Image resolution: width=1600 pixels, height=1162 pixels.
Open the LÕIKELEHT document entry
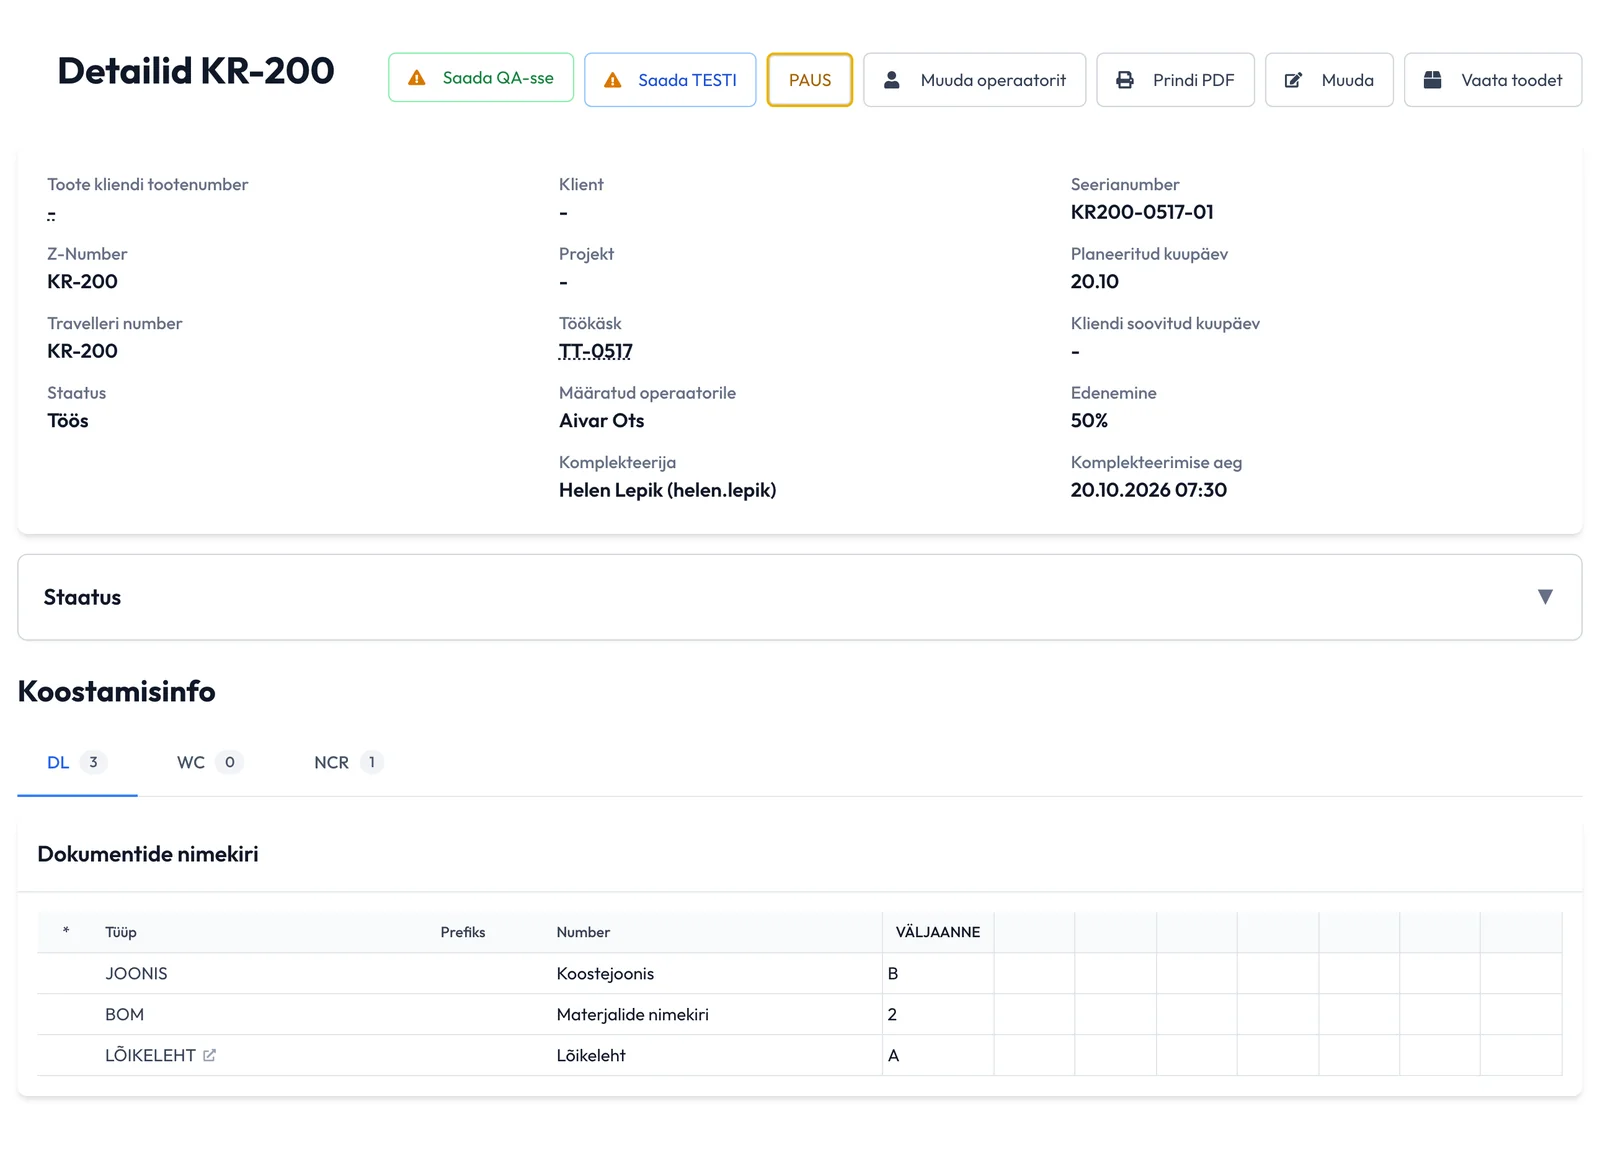(x=150, y=1056)
